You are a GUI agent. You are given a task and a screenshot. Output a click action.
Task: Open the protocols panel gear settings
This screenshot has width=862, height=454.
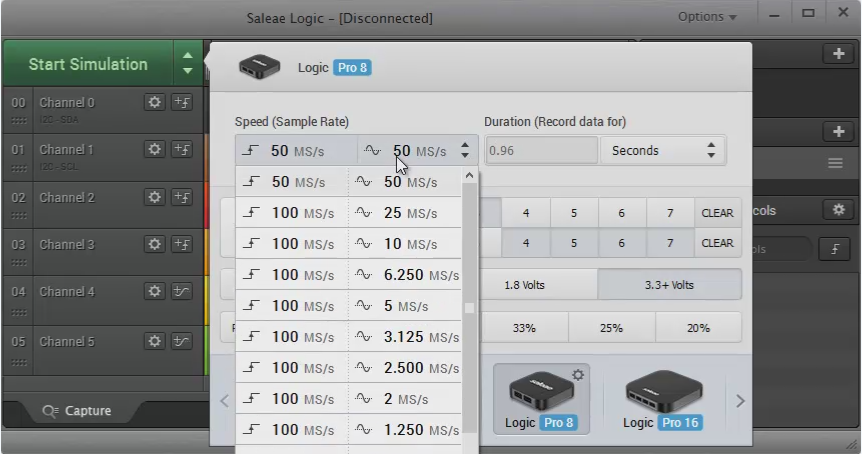[838, 210]
